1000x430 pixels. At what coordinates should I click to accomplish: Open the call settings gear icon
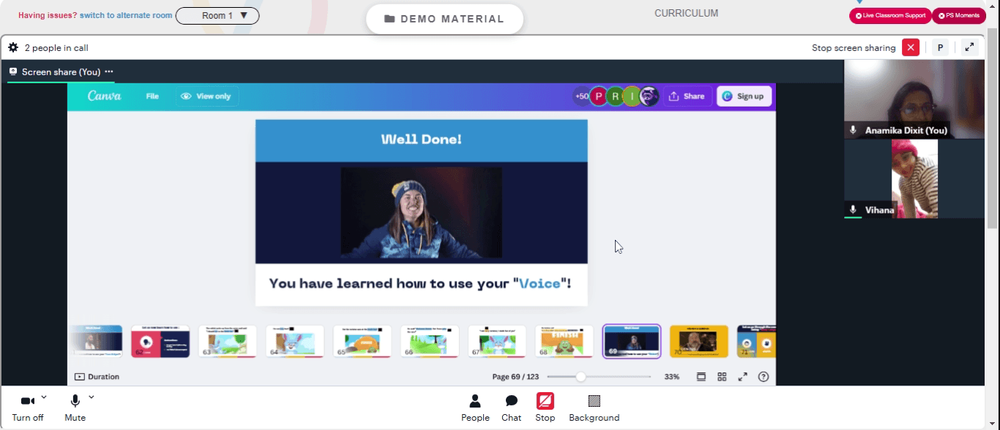13,48
